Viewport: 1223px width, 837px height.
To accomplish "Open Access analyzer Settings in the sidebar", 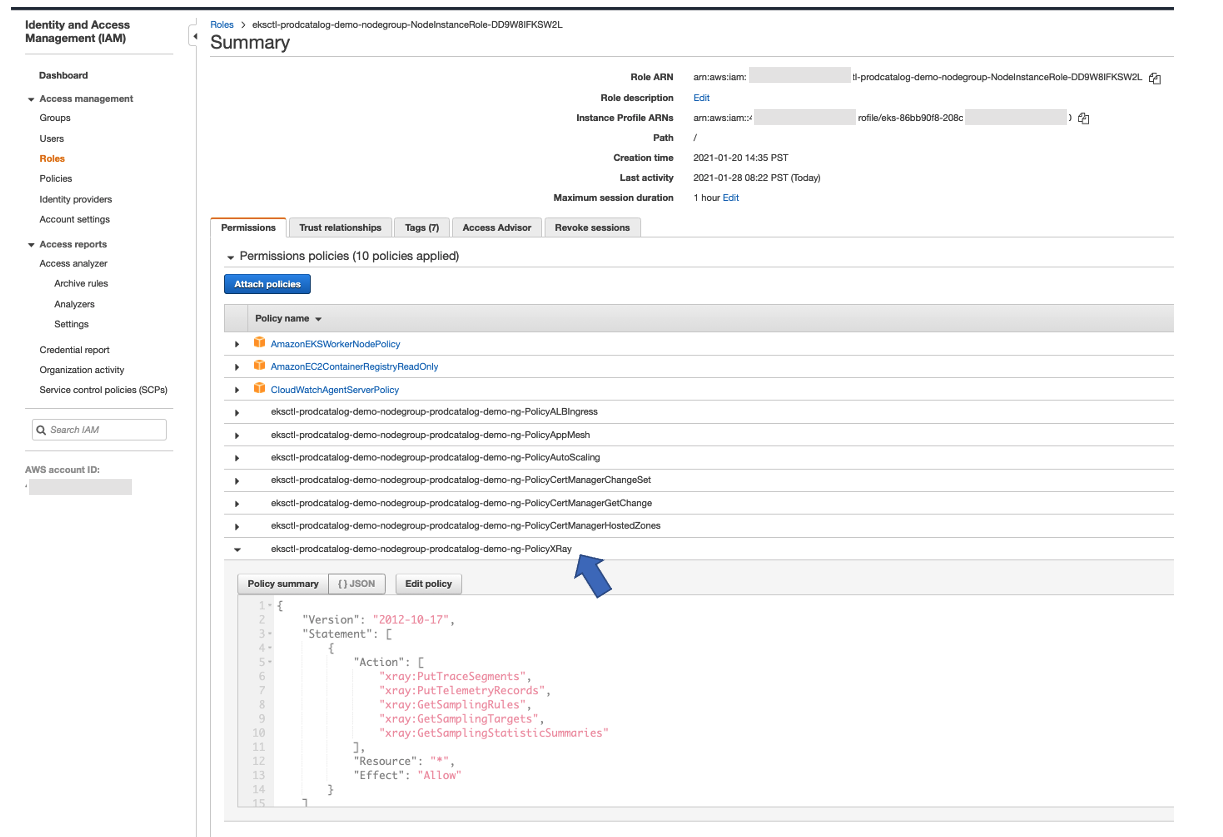I will [x=71, y=324].
